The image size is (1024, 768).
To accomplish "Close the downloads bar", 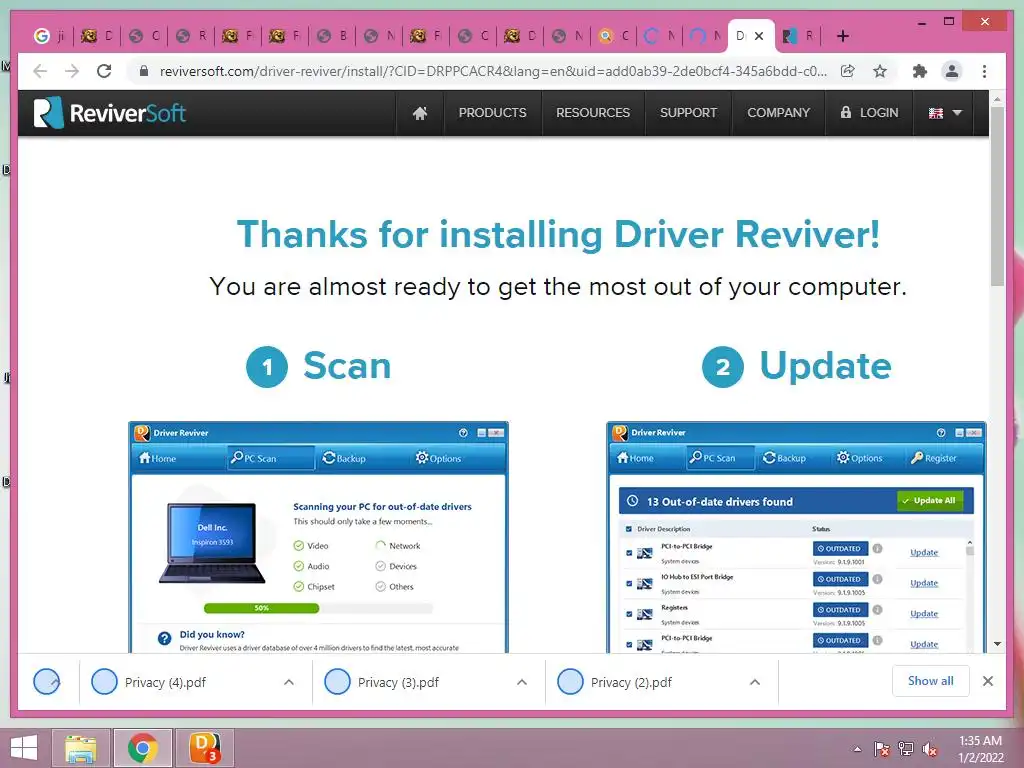I will (x=988, y=681).
